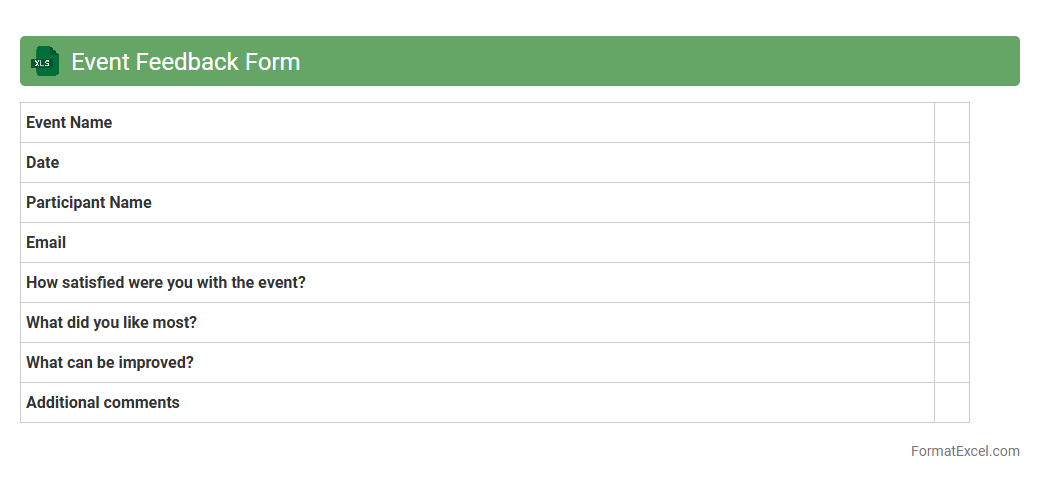Screen dimensions: 1040x480
Task: Click empty cell beside 'What can be improved?'
Action: click(x=952, y=363)
